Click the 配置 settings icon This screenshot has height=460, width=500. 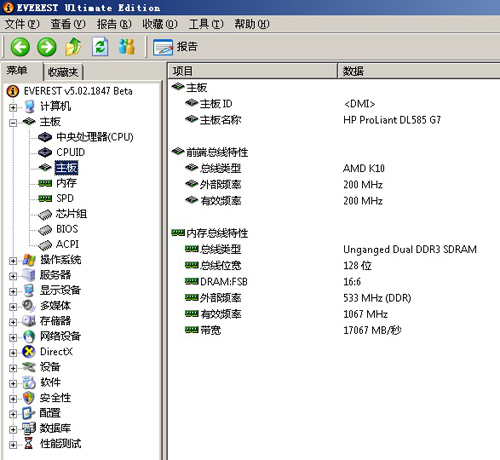pos(29,413)
